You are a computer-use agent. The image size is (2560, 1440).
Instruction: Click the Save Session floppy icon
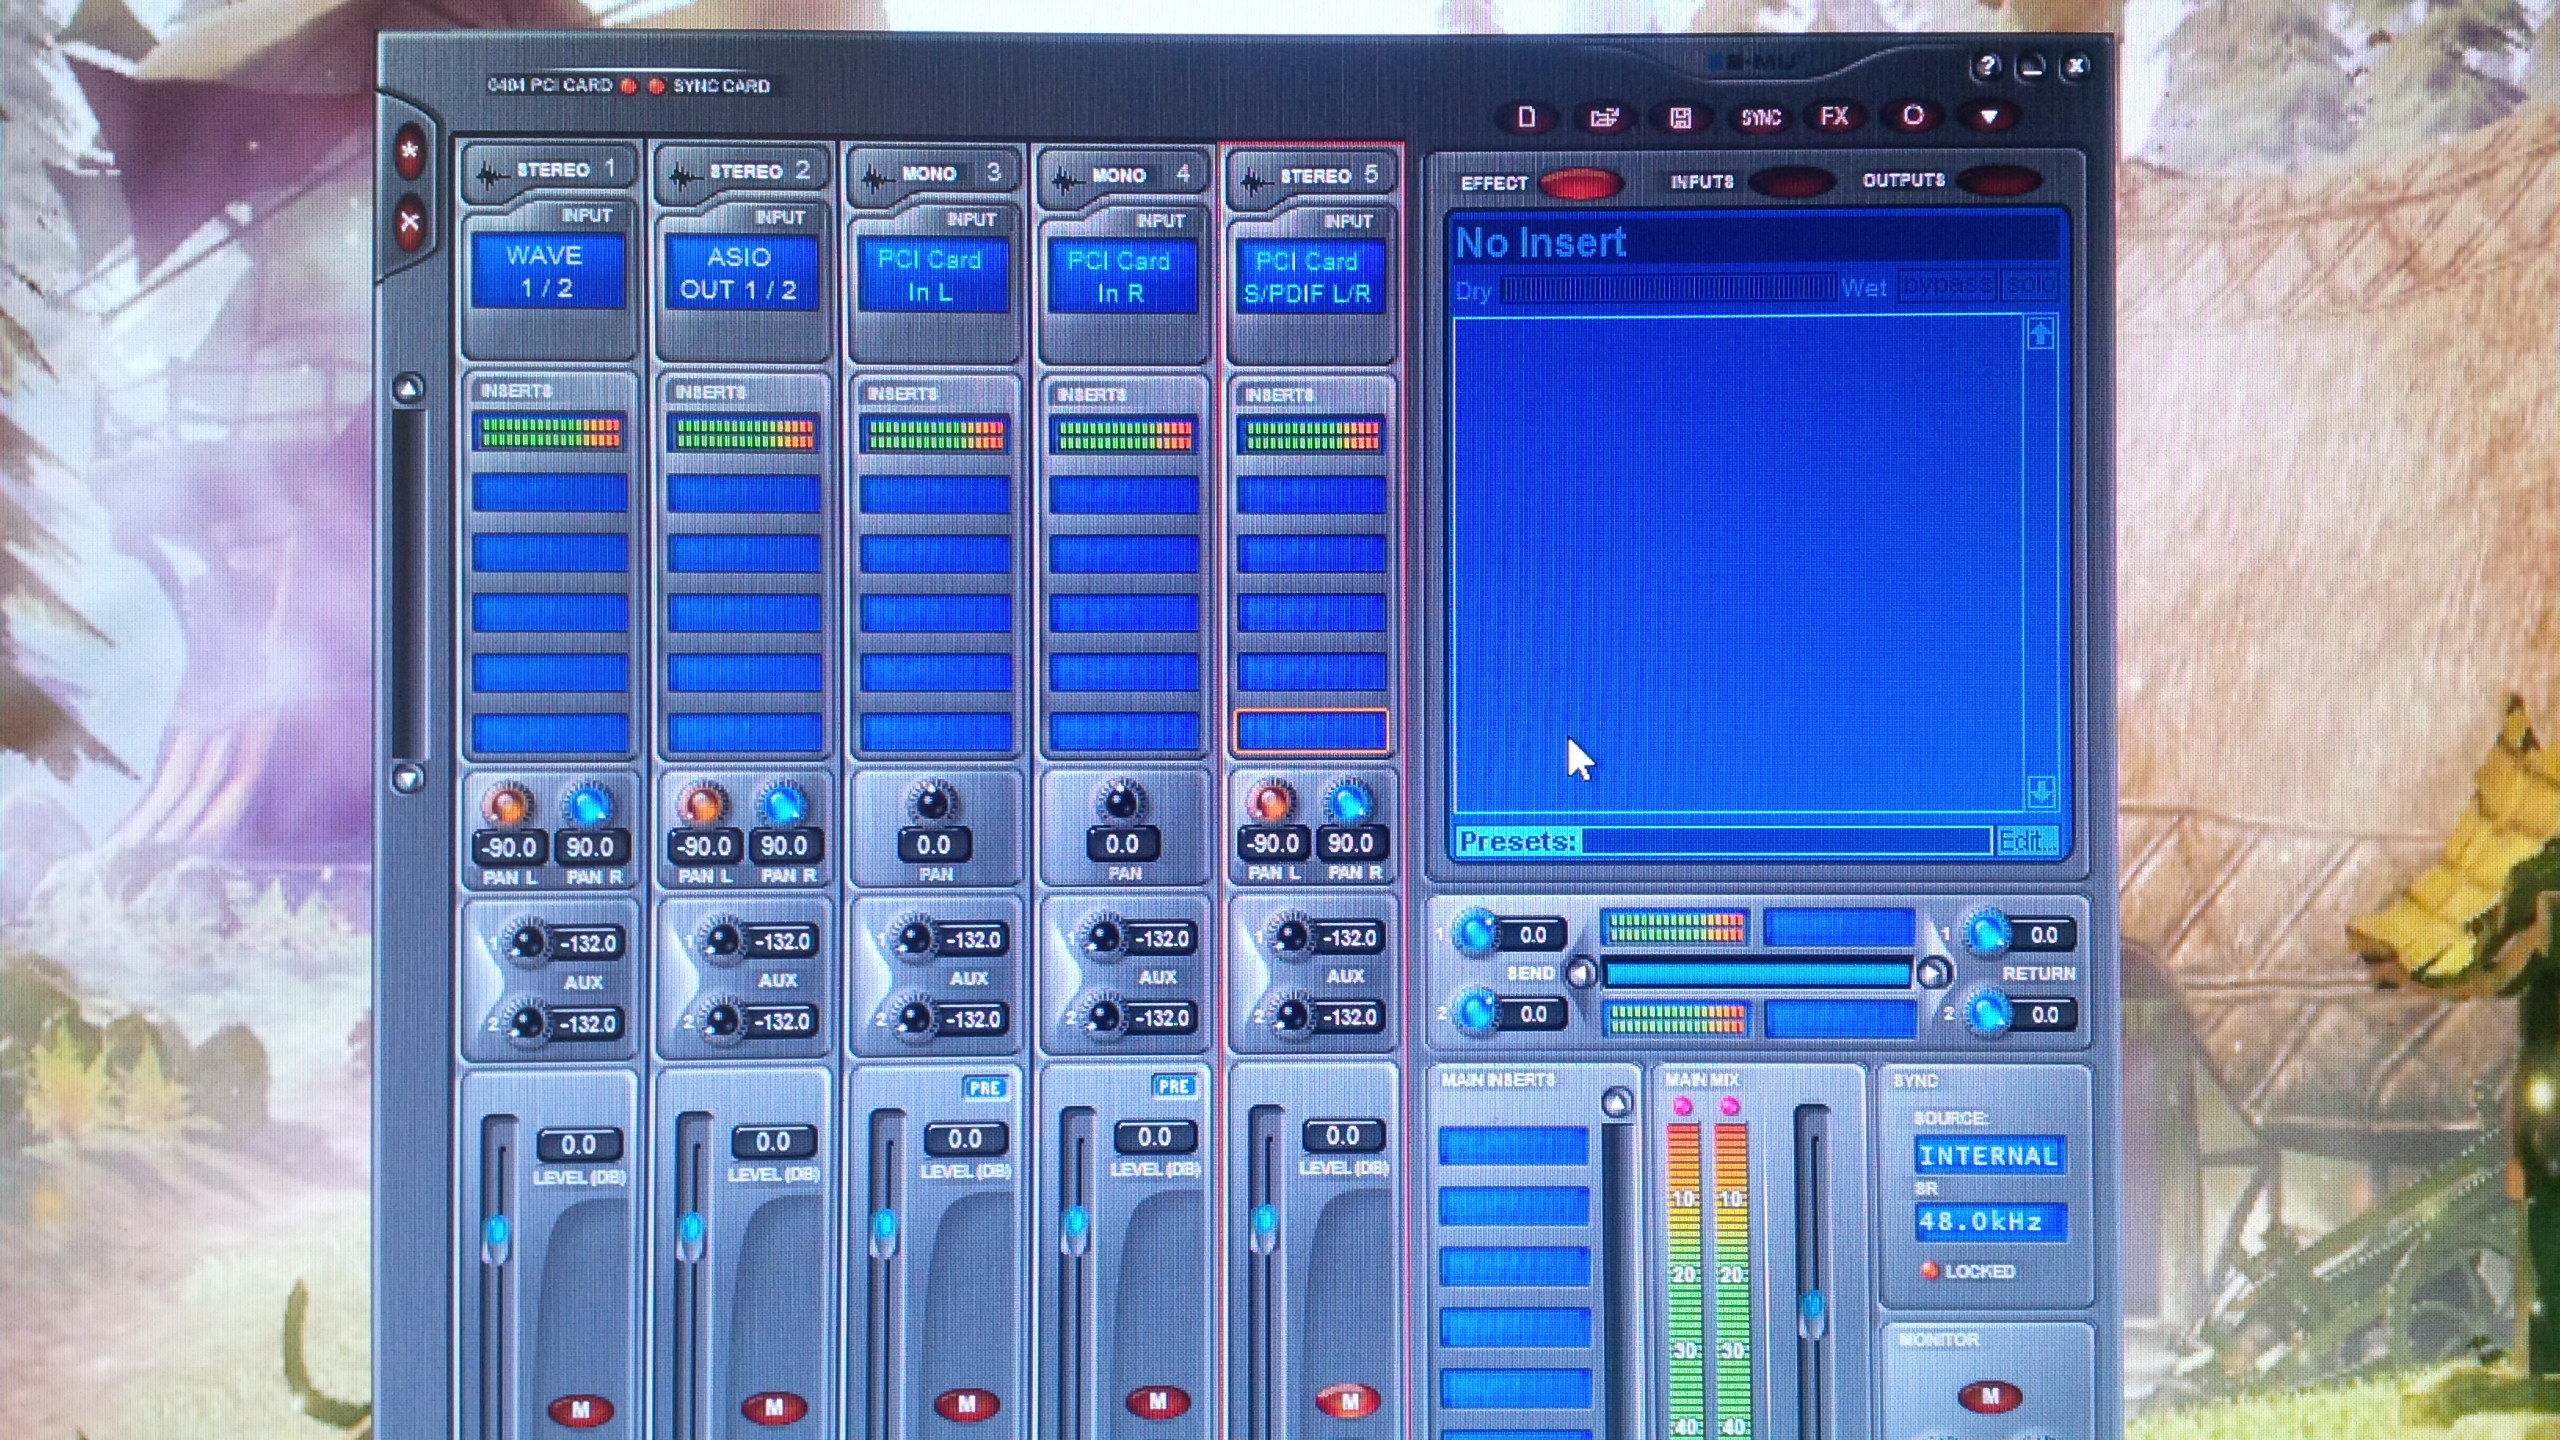1681,118
